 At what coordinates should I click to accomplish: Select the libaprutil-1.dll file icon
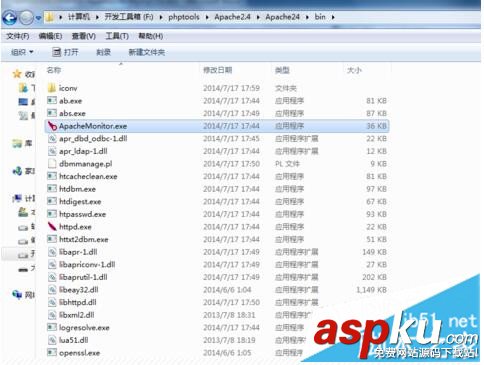click(x=52, y=277)
